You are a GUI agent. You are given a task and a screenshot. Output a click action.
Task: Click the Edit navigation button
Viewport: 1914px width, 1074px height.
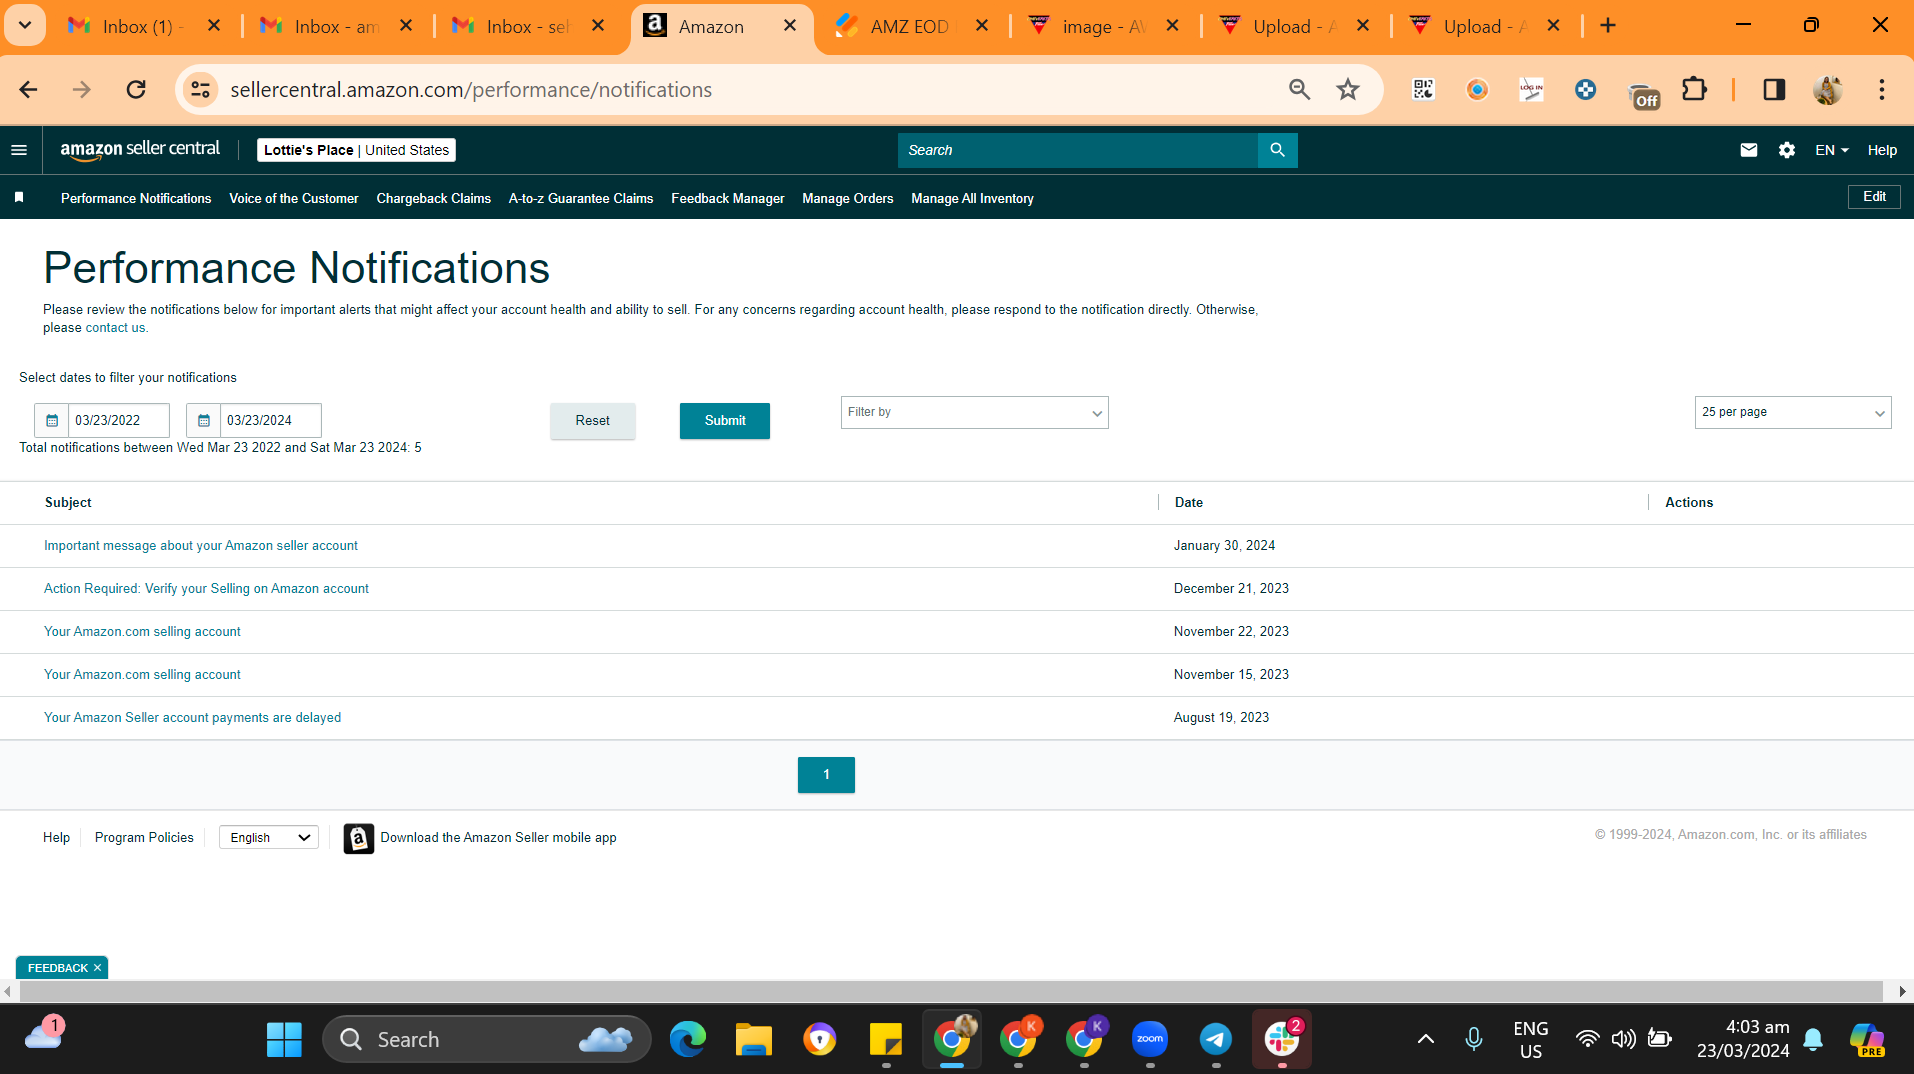point(1874,197)
